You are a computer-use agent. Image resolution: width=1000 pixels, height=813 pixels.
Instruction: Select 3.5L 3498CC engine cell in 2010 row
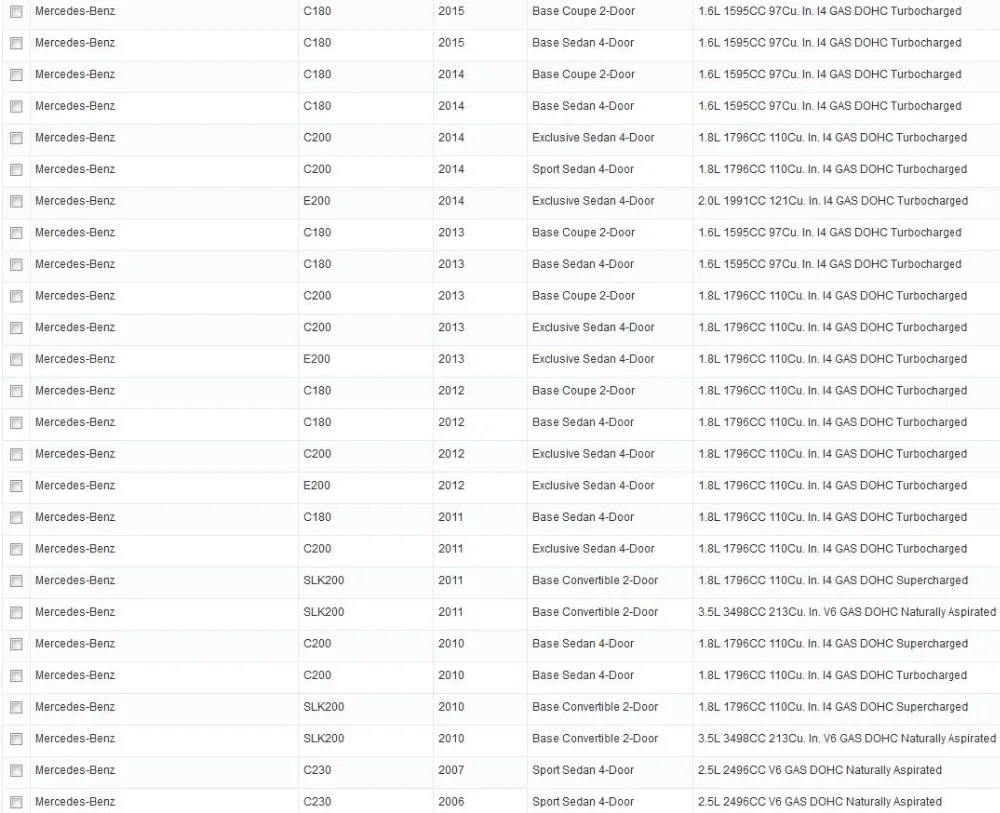[846, 738]
